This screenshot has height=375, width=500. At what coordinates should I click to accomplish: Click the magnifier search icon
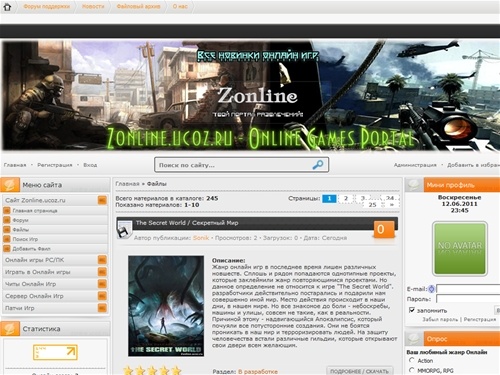tap(318, 164)
